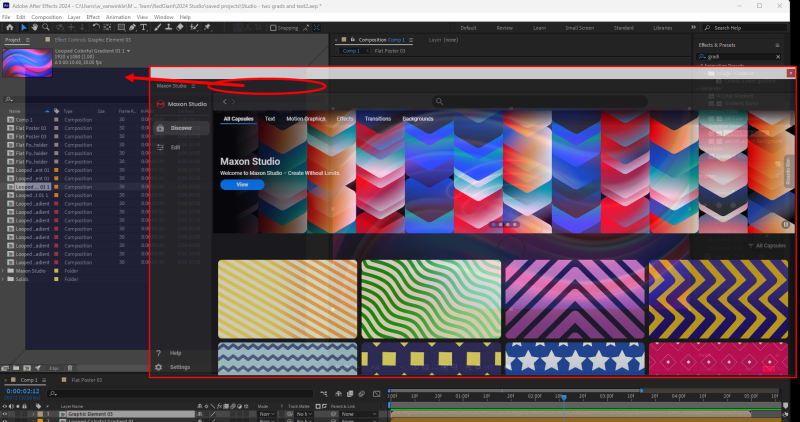Click the blue View button

click(x=242, y=185)
